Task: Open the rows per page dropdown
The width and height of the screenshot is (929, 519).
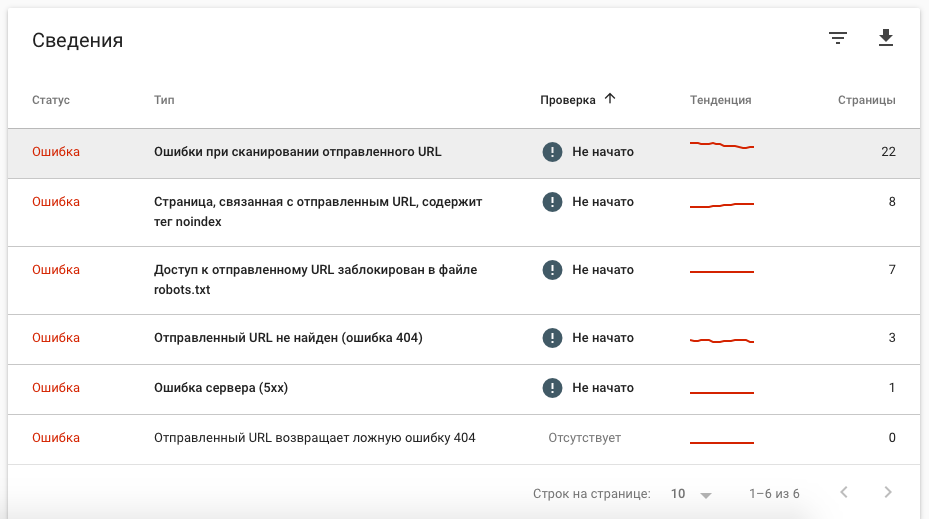Action: (692, 494)
